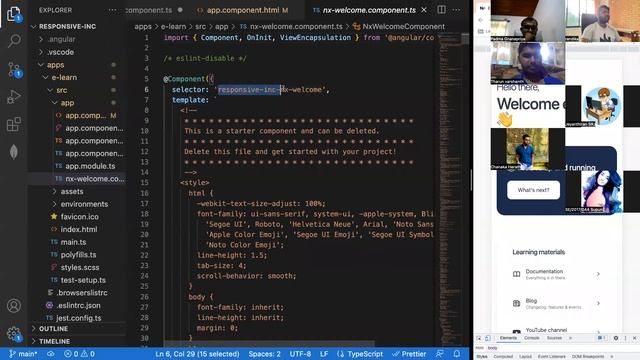Open Source Control view icon
Image resolution: width=640 pixels, height=360 pixels.
(14, 70)
